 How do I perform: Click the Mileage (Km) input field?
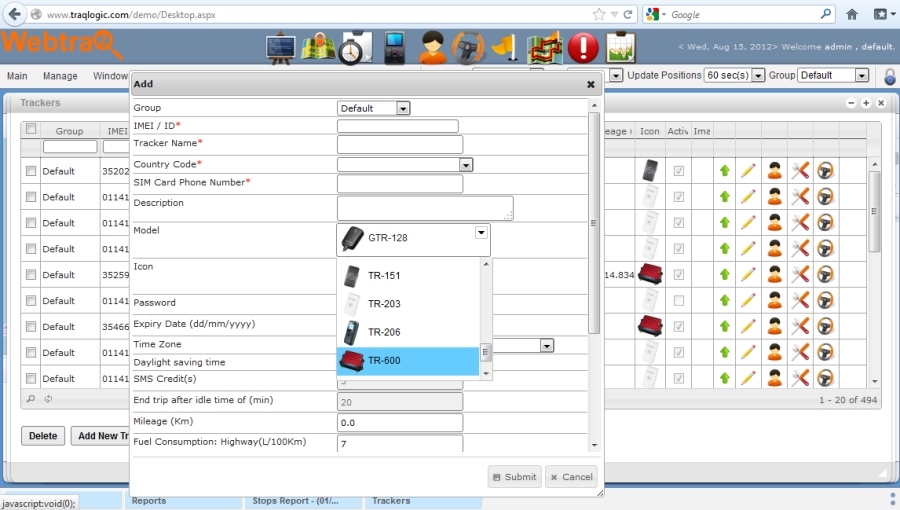(x=400, y=423)
